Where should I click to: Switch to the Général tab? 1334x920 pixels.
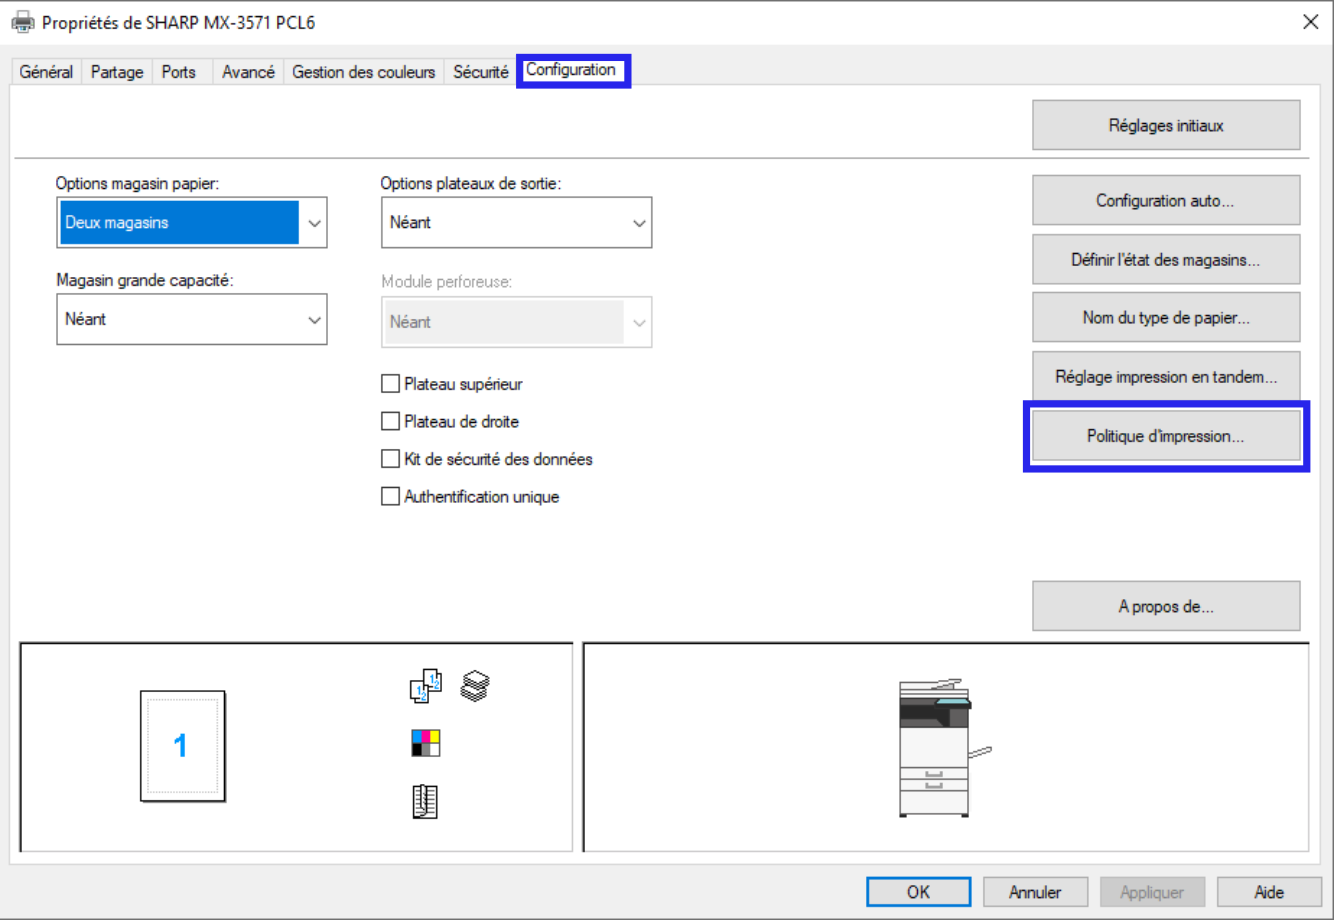46,72
